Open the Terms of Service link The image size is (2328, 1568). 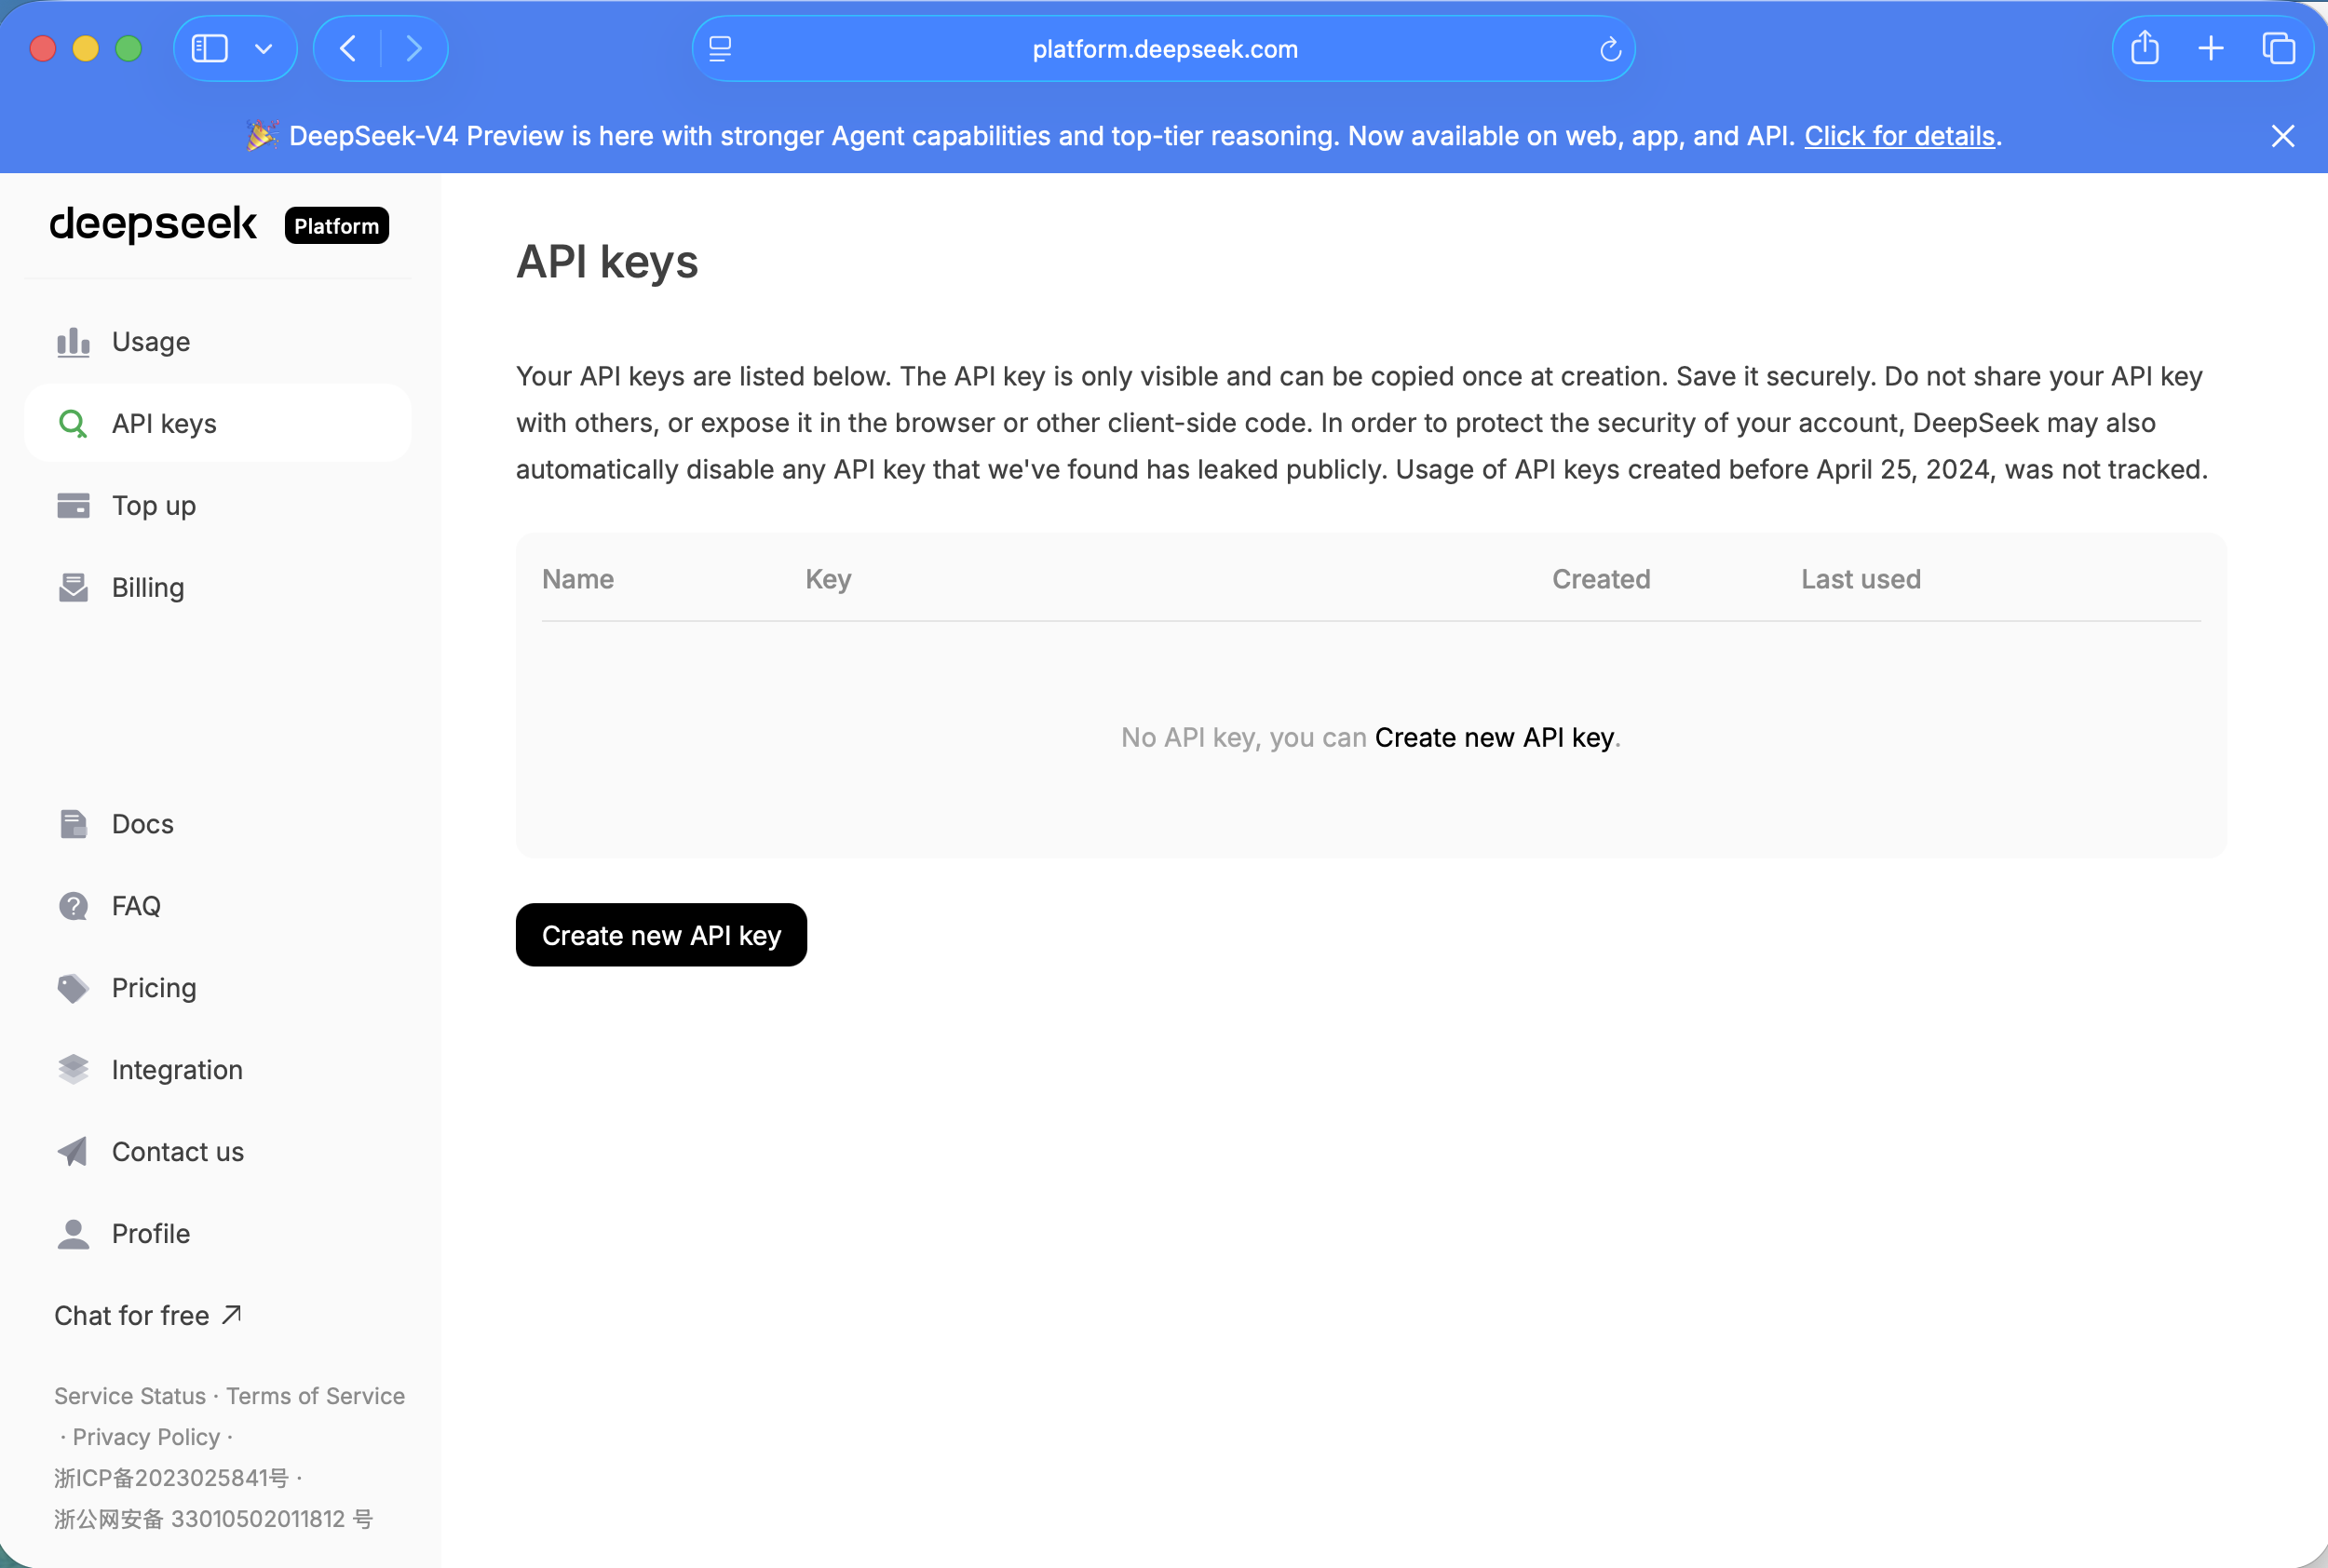coord(315,1396)
